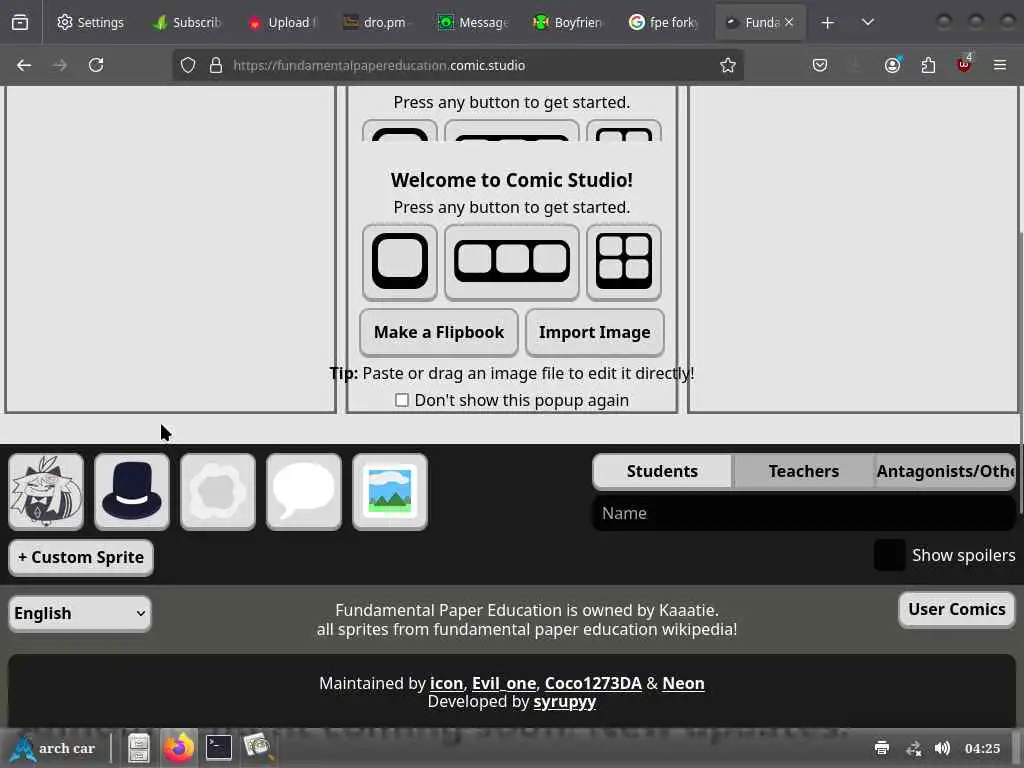Reload the current page
The image size is (1024, 768).
click(96, 65)
